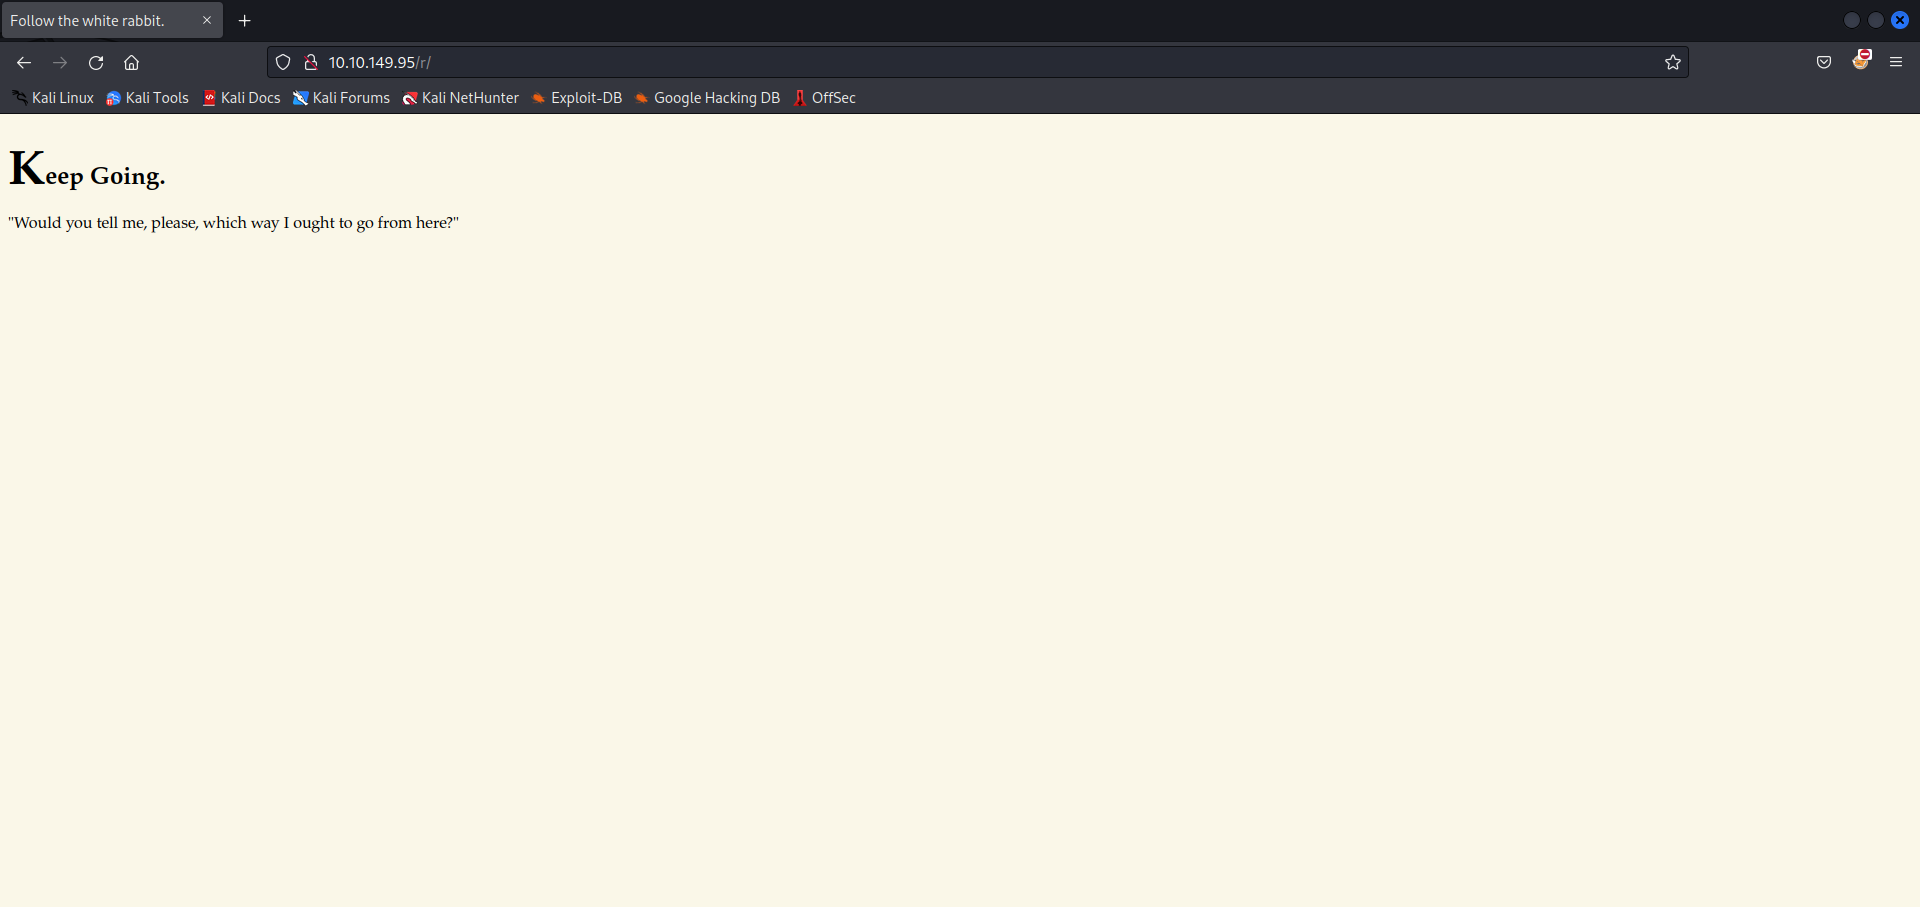Screen dimensions: 1920x907
Task: Open the Kali NetHunter bookmark
Action: [461, 98]
